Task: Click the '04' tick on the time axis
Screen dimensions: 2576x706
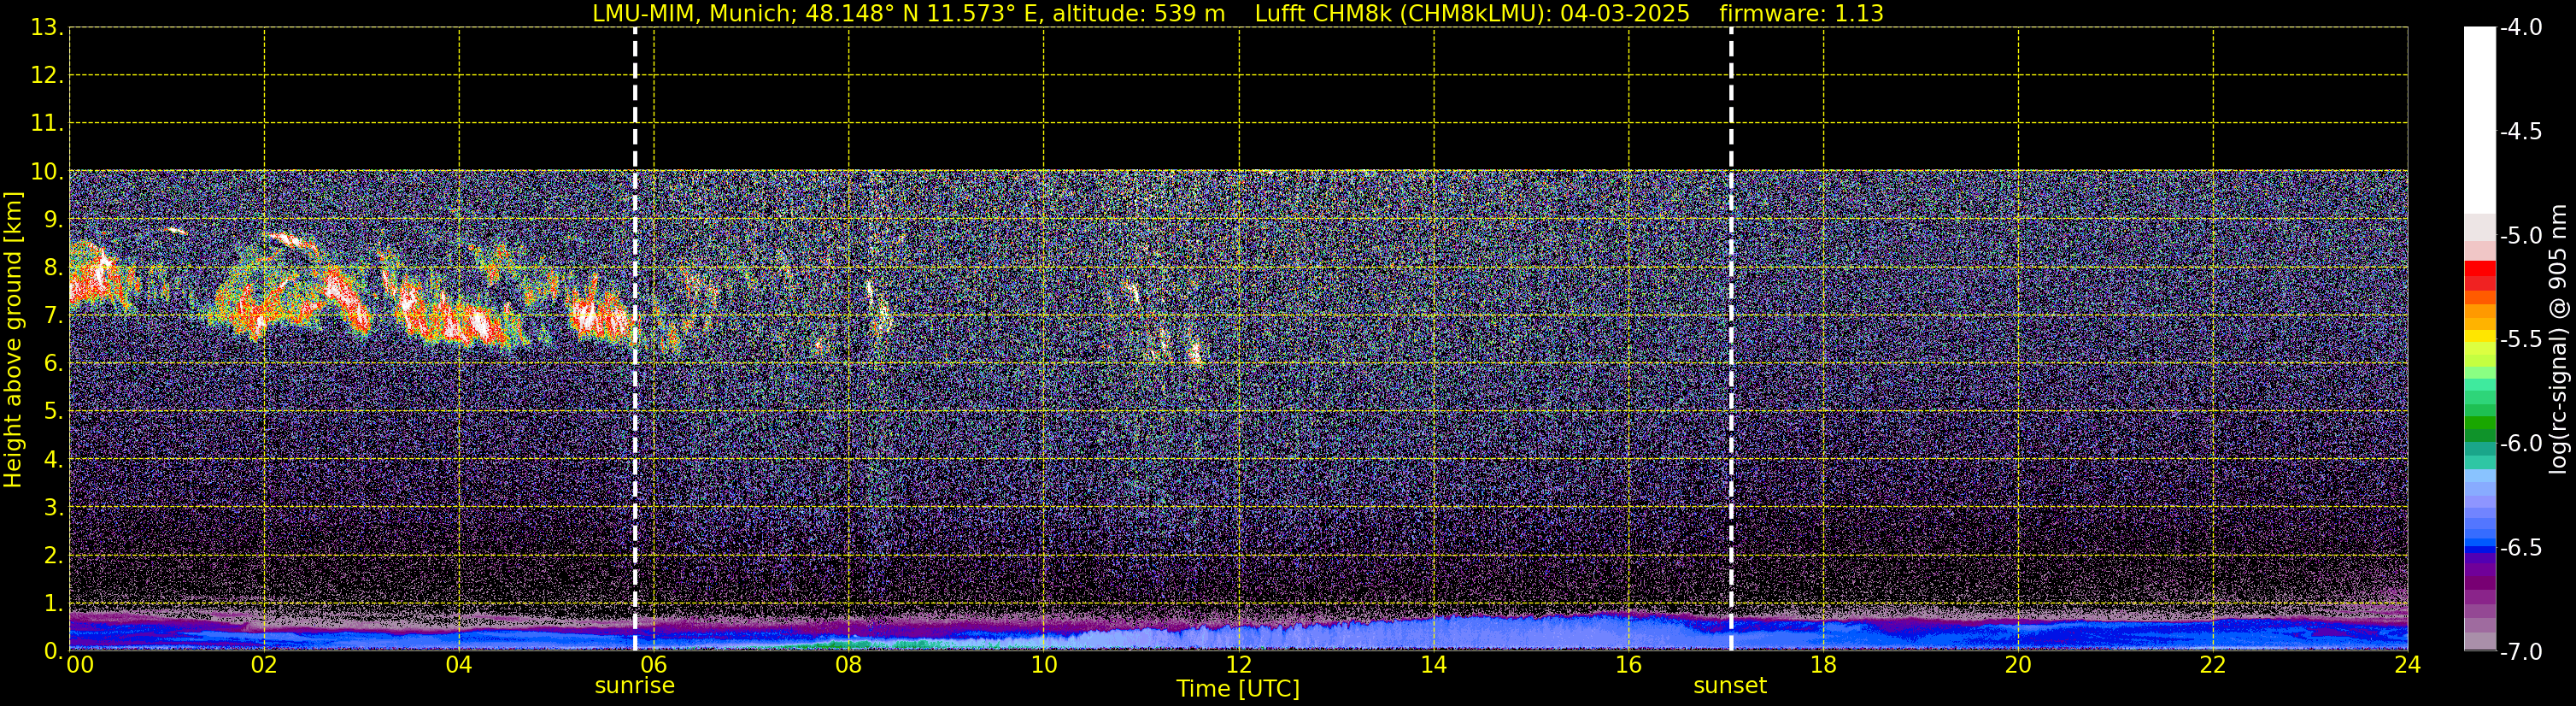Action: click(459, 665)
